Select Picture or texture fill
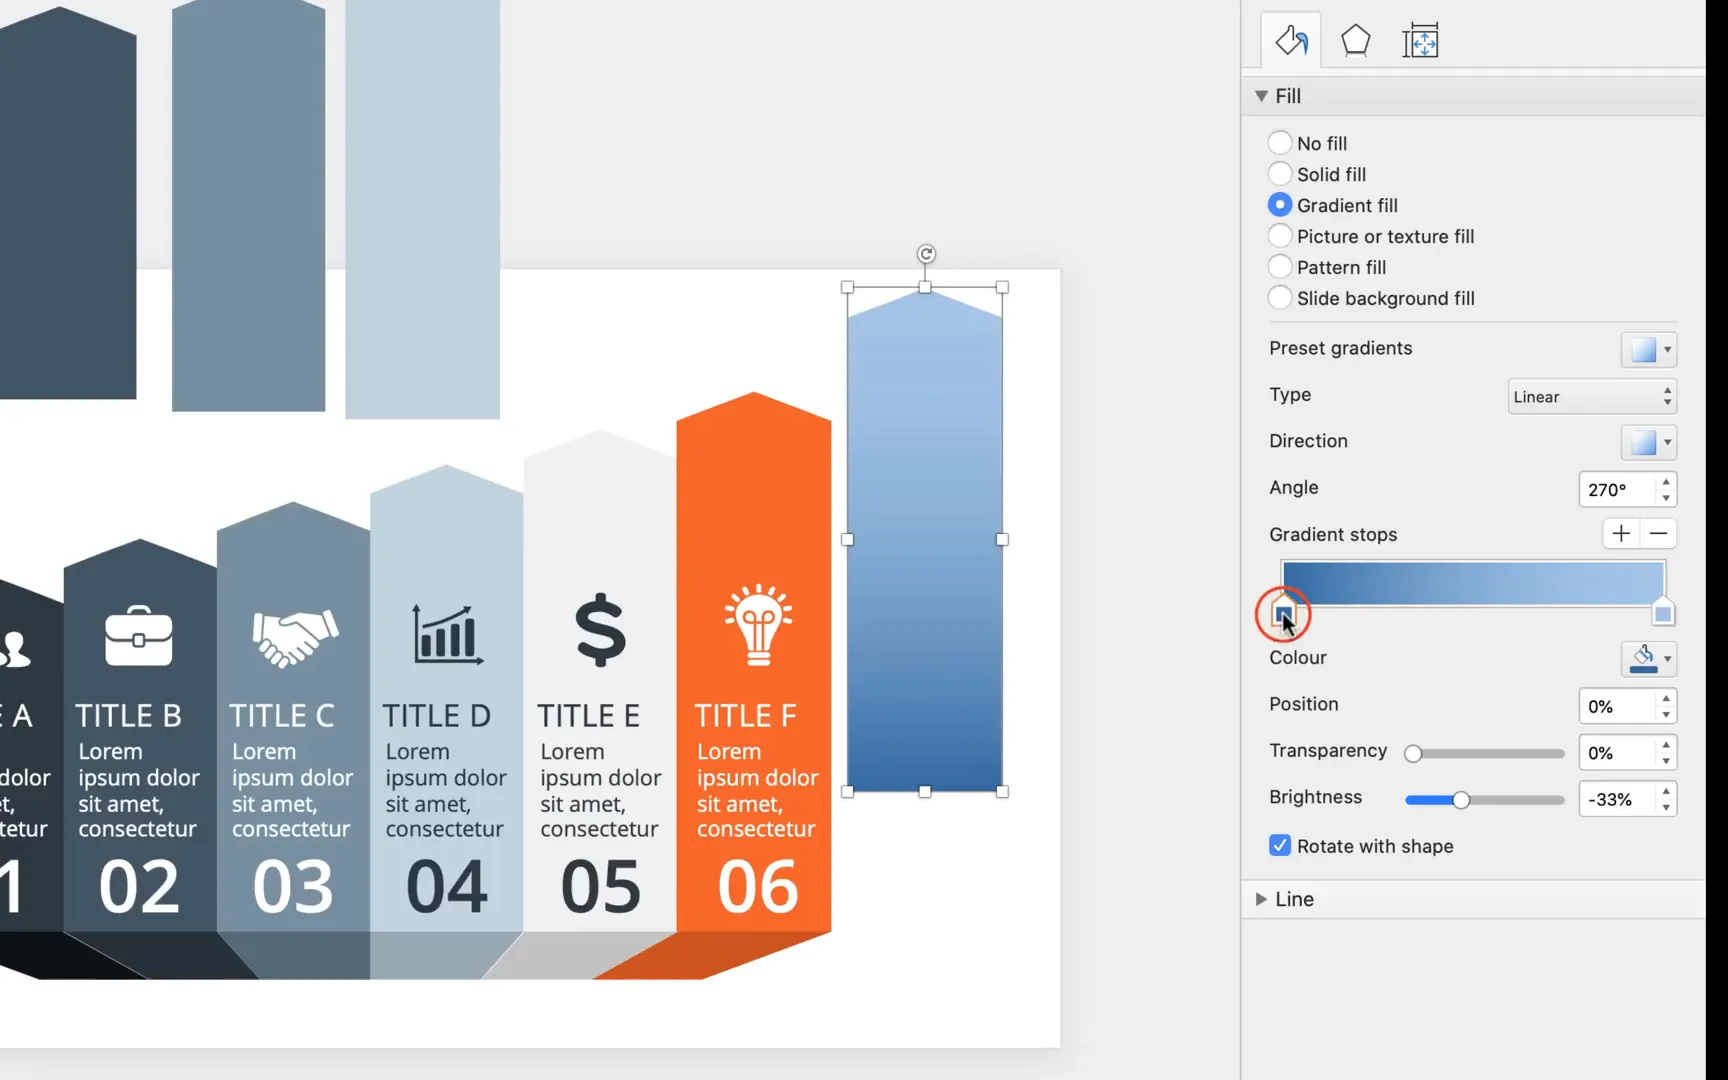Viewport: 1728px width, 1080px height. point(1280,236)
